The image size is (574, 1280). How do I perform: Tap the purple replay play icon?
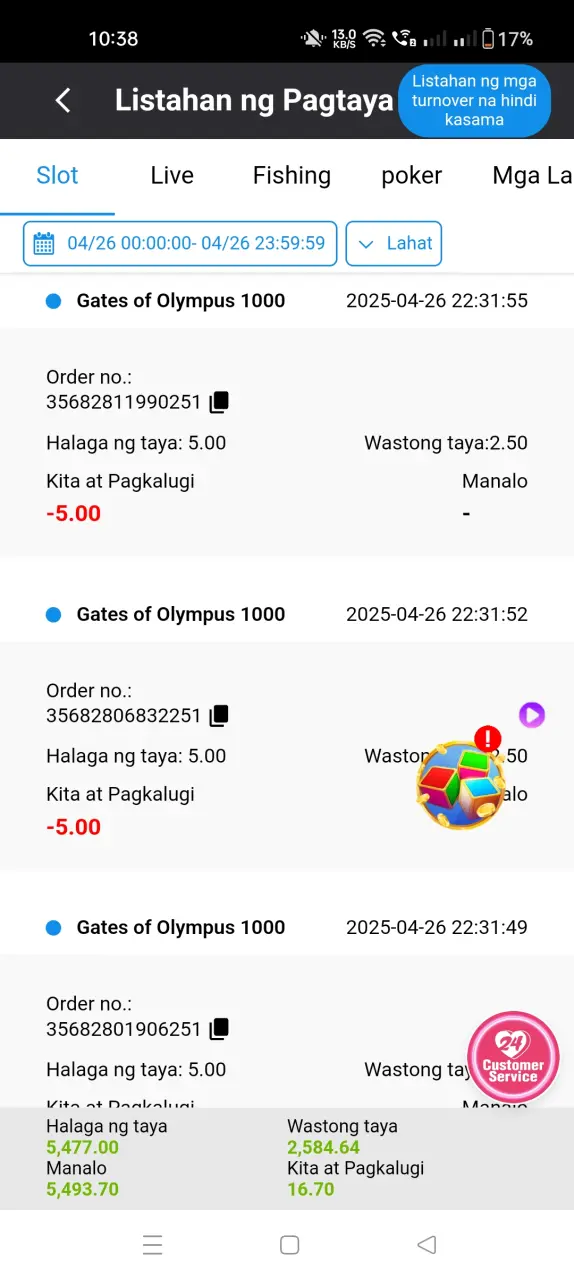tap(532, 714)
